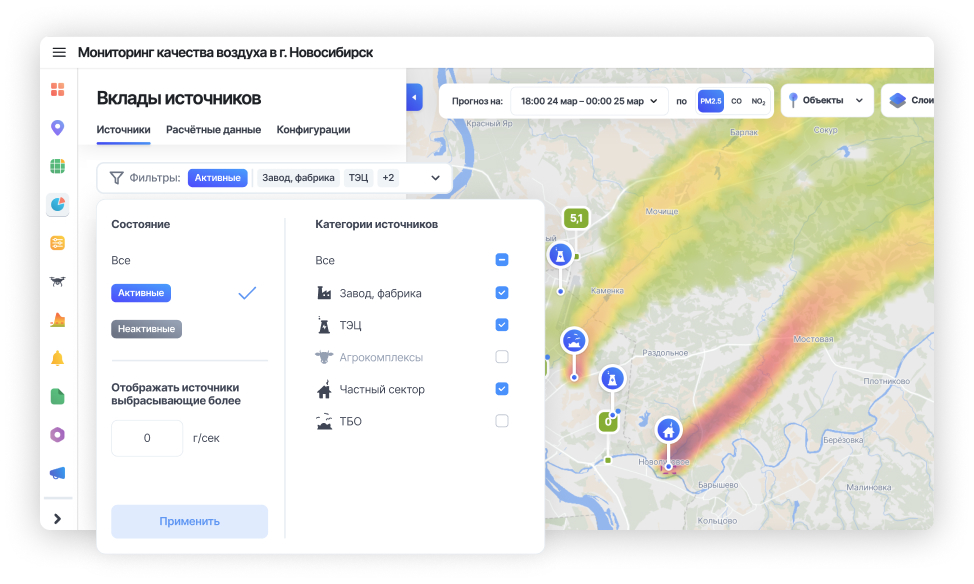Collapse the side panel with arrow handle

[x=414, y=98]
